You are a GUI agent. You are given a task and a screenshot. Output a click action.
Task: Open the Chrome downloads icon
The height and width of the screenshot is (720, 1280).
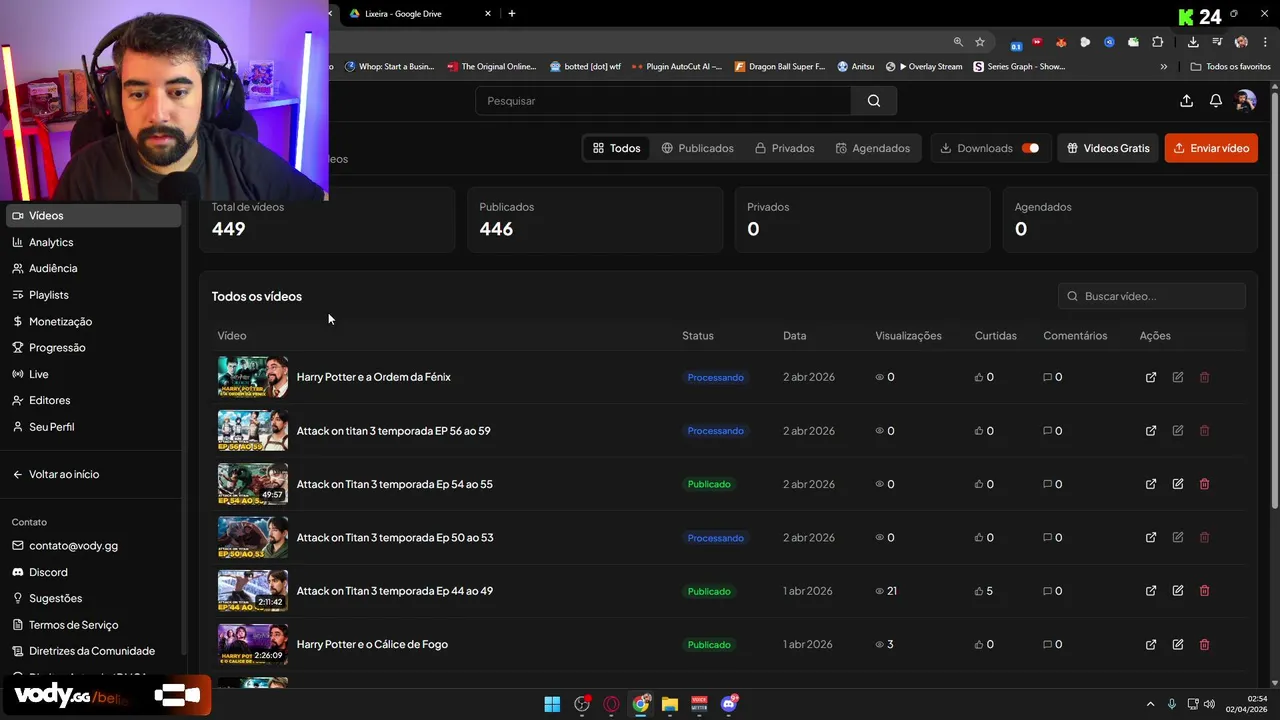pos(1193,42)
